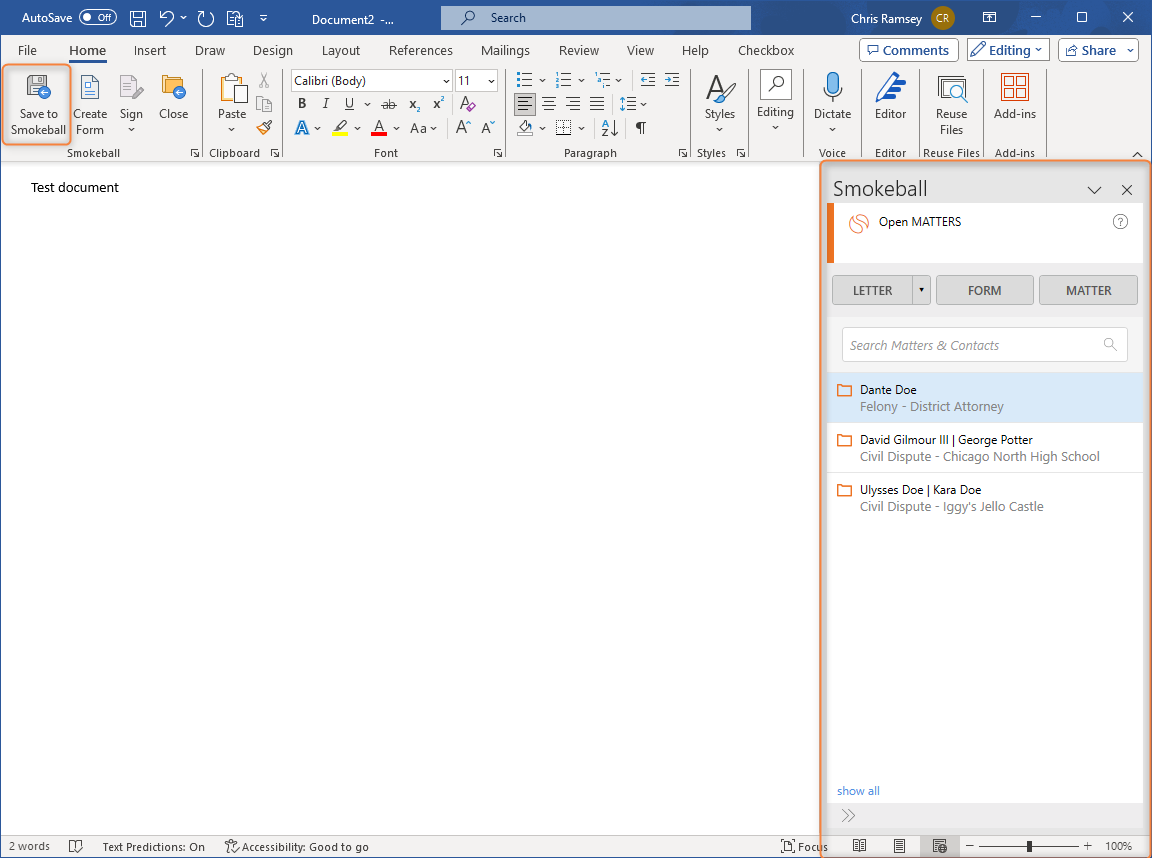Open the File tab
The width and height of the screenshot is (1152, 858).
click(27, 50)
